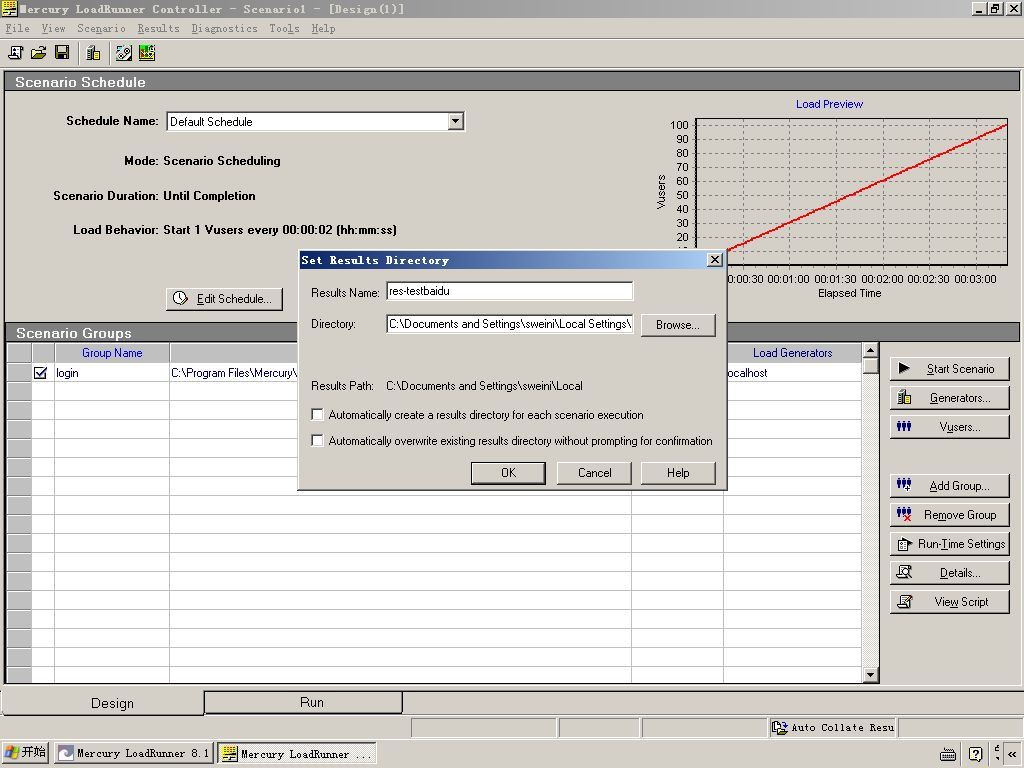1024x768 pixels.
Task: Click the Analyze Results chart toolbar icon
Action: pyautogui.click(x=147, y=52)
